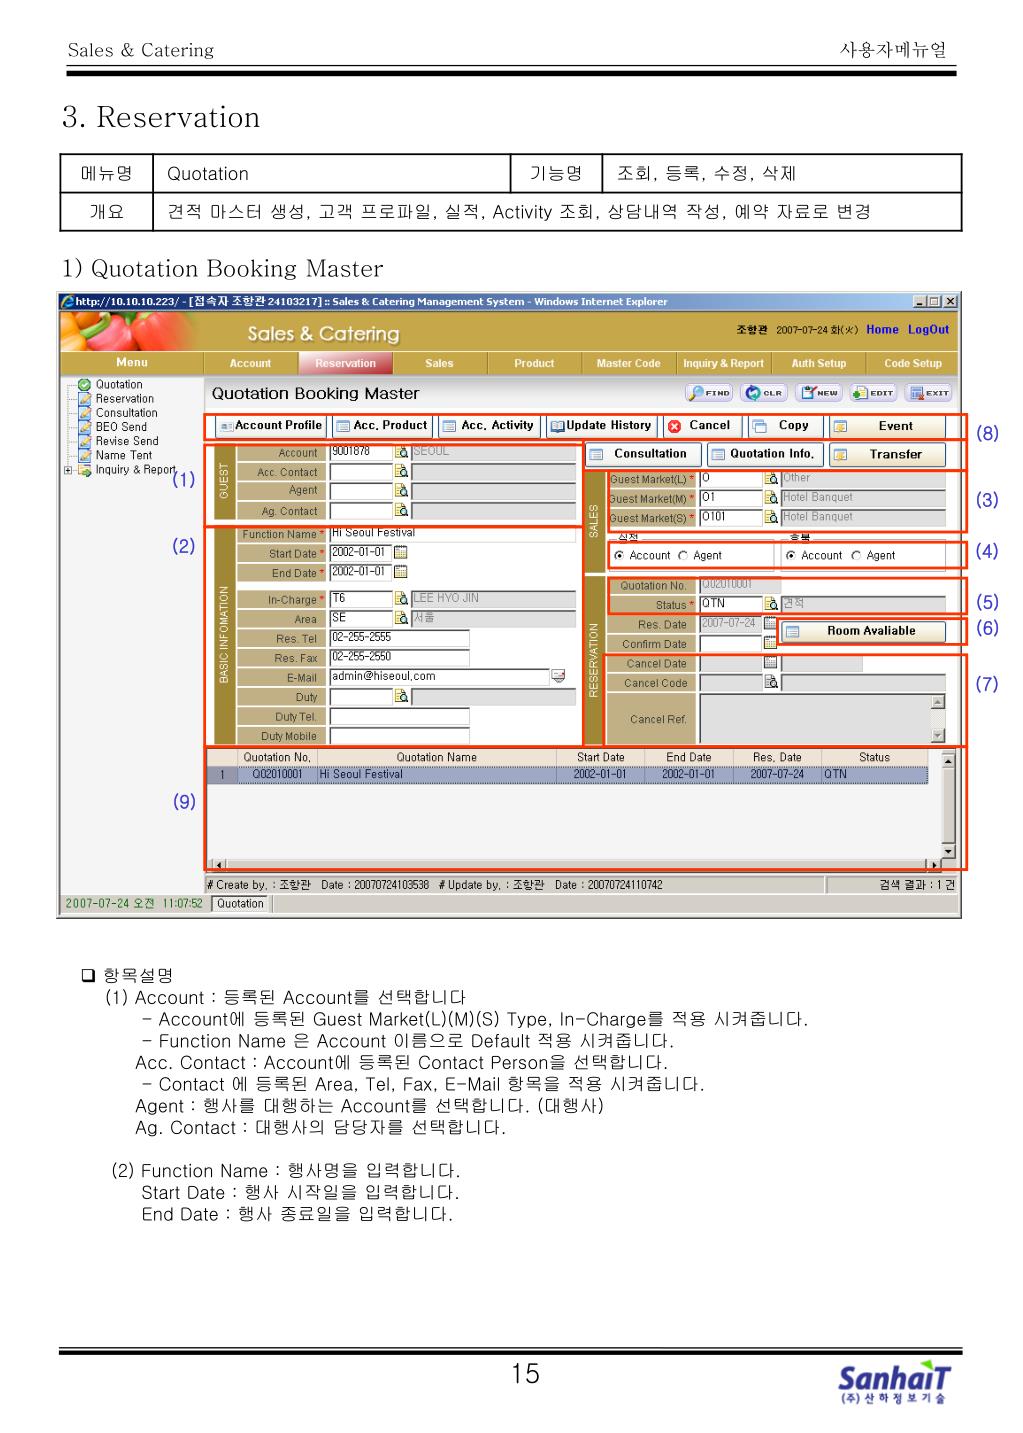Open lookup icon beside Acc. Contact field
This screenshot has height=1433, width=1023.
pyautogui.click(x=402, y=471)
